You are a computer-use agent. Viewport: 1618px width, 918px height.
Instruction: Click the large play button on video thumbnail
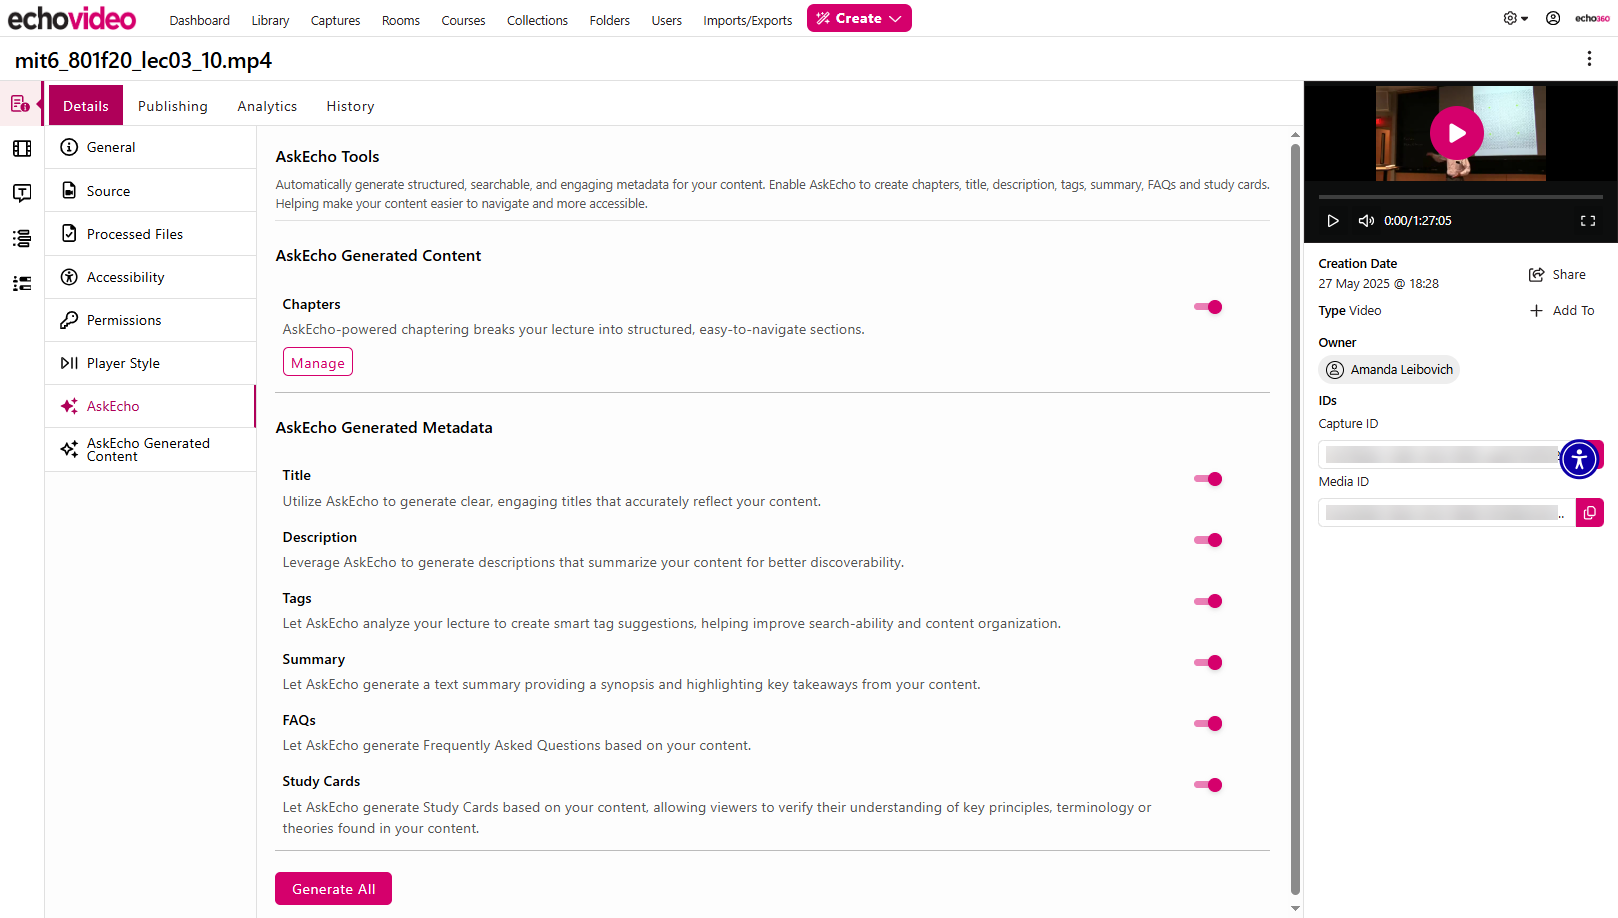(x=1456, y=133)
